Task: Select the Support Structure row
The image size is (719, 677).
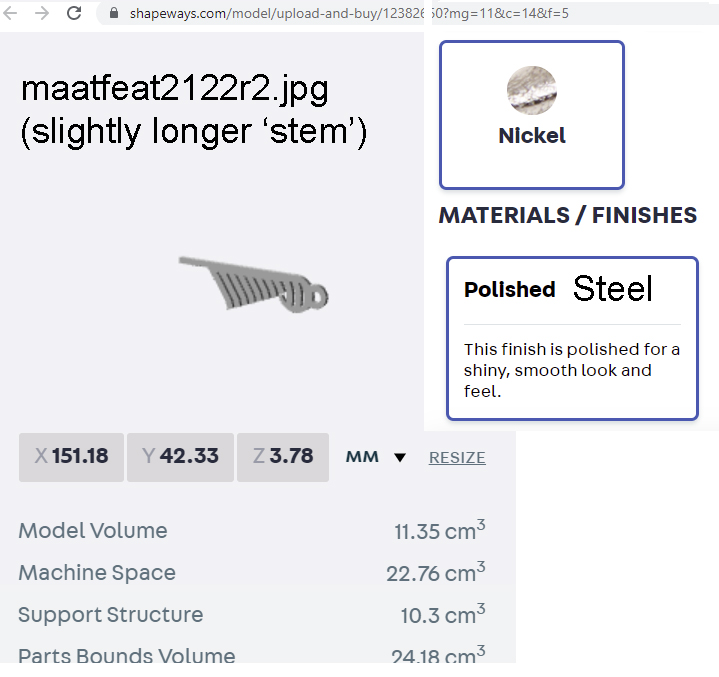Action: [252, 615]
